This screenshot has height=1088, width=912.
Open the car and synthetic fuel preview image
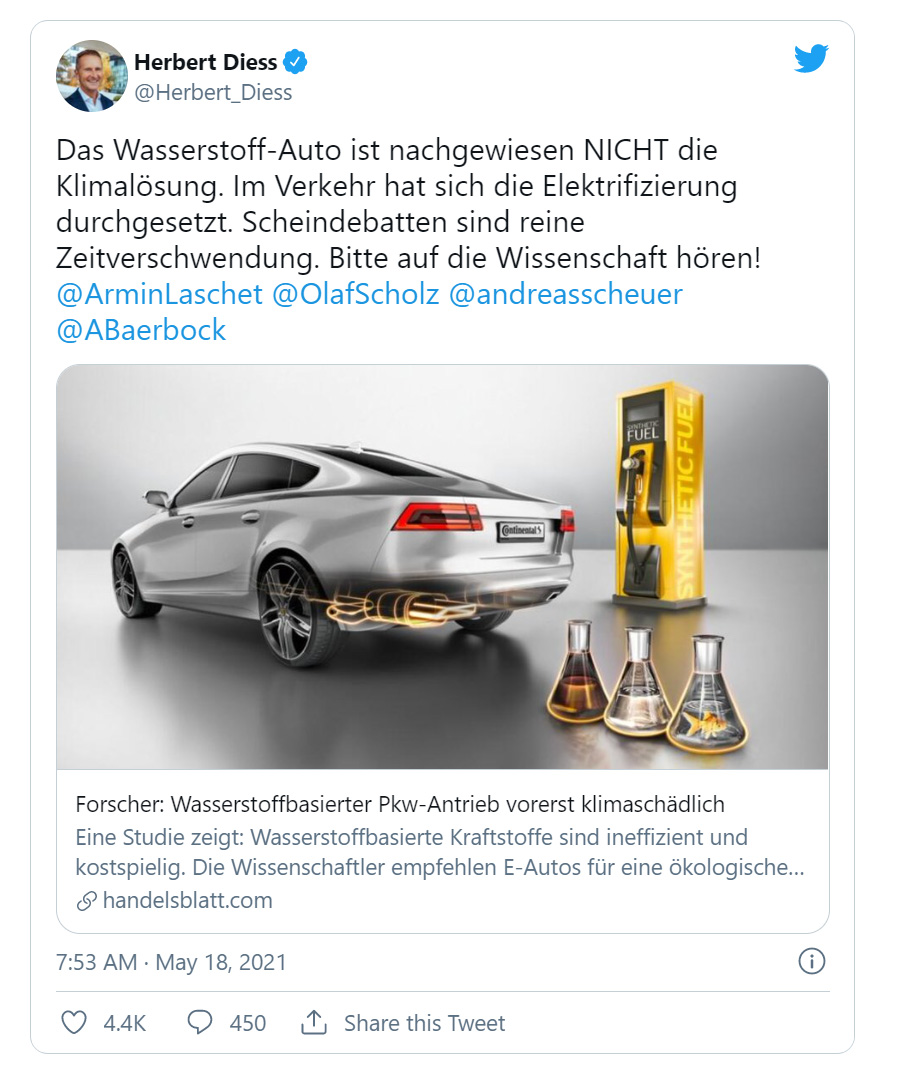pos(442,566)
